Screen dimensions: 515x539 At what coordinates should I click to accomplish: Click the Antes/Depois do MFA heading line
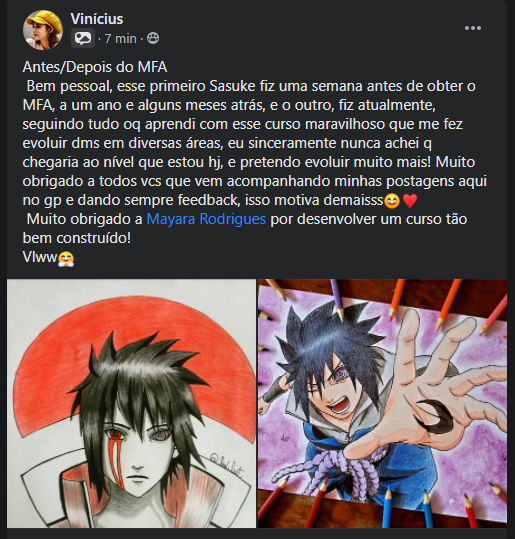click(95, 67)
